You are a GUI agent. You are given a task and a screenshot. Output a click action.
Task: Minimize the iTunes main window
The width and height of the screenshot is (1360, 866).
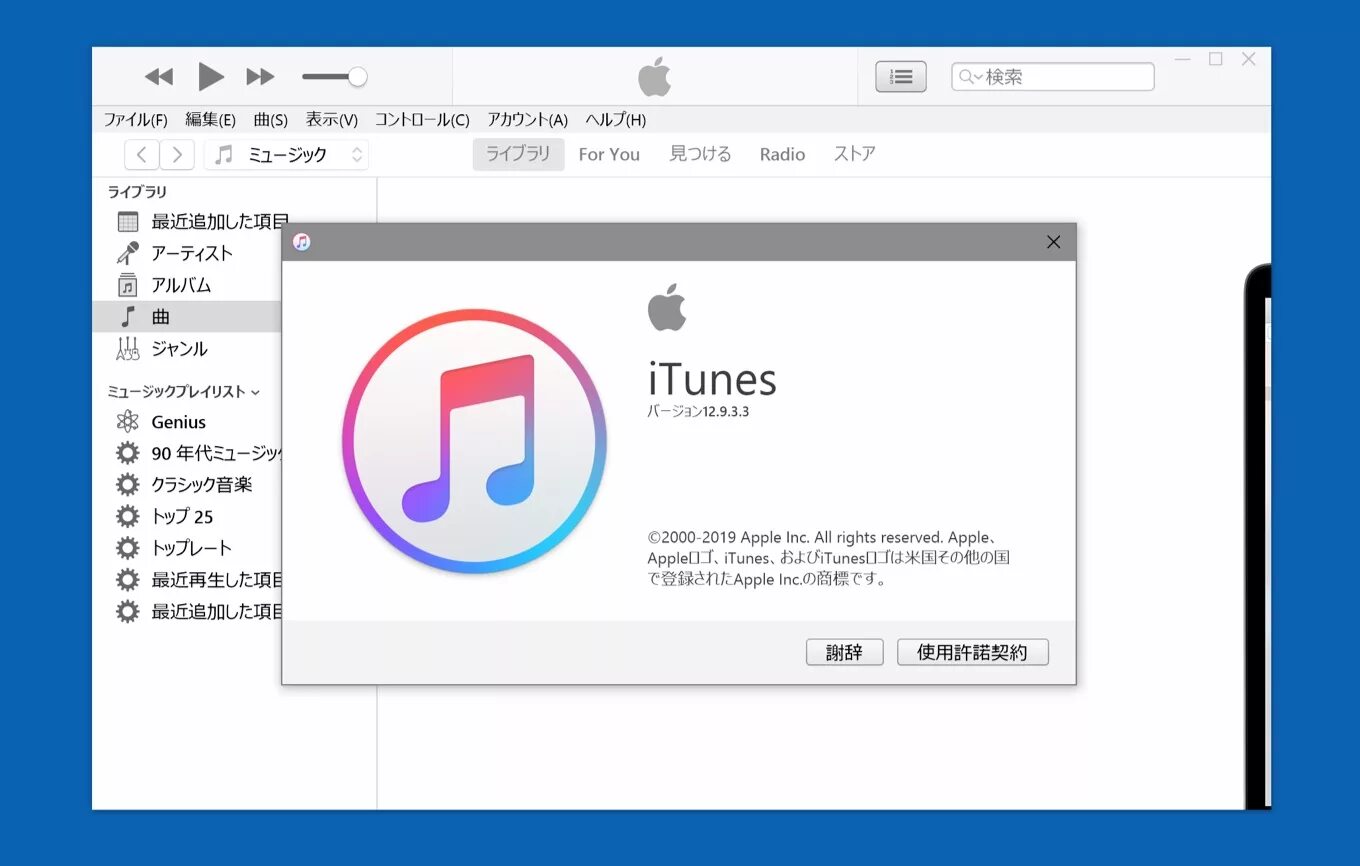click(x=1183, y=59)
